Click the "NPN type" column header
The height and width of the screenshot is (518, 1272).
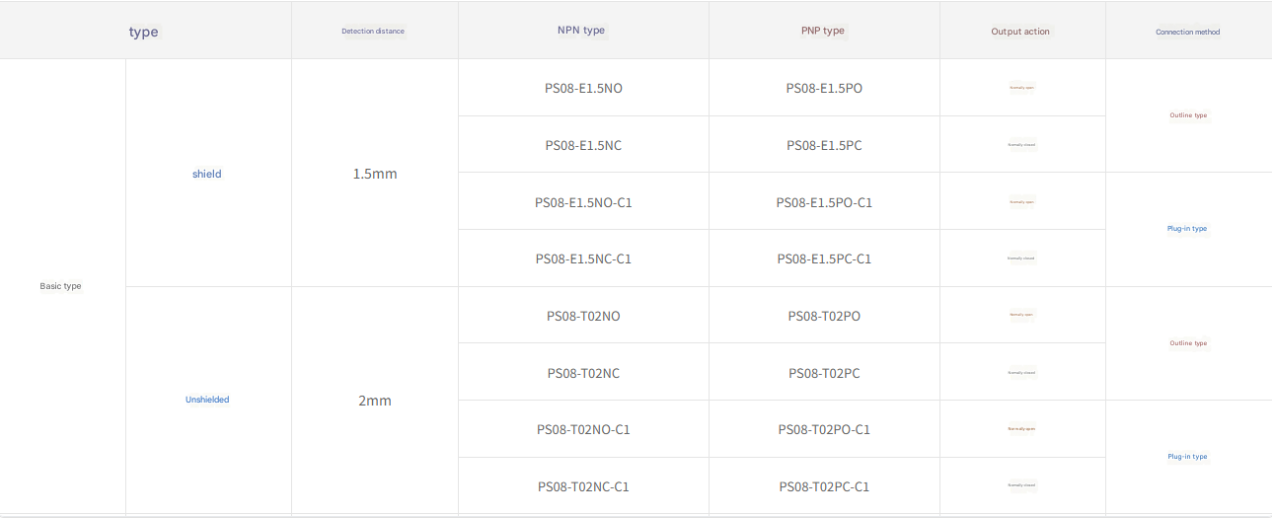pos(581,30)
